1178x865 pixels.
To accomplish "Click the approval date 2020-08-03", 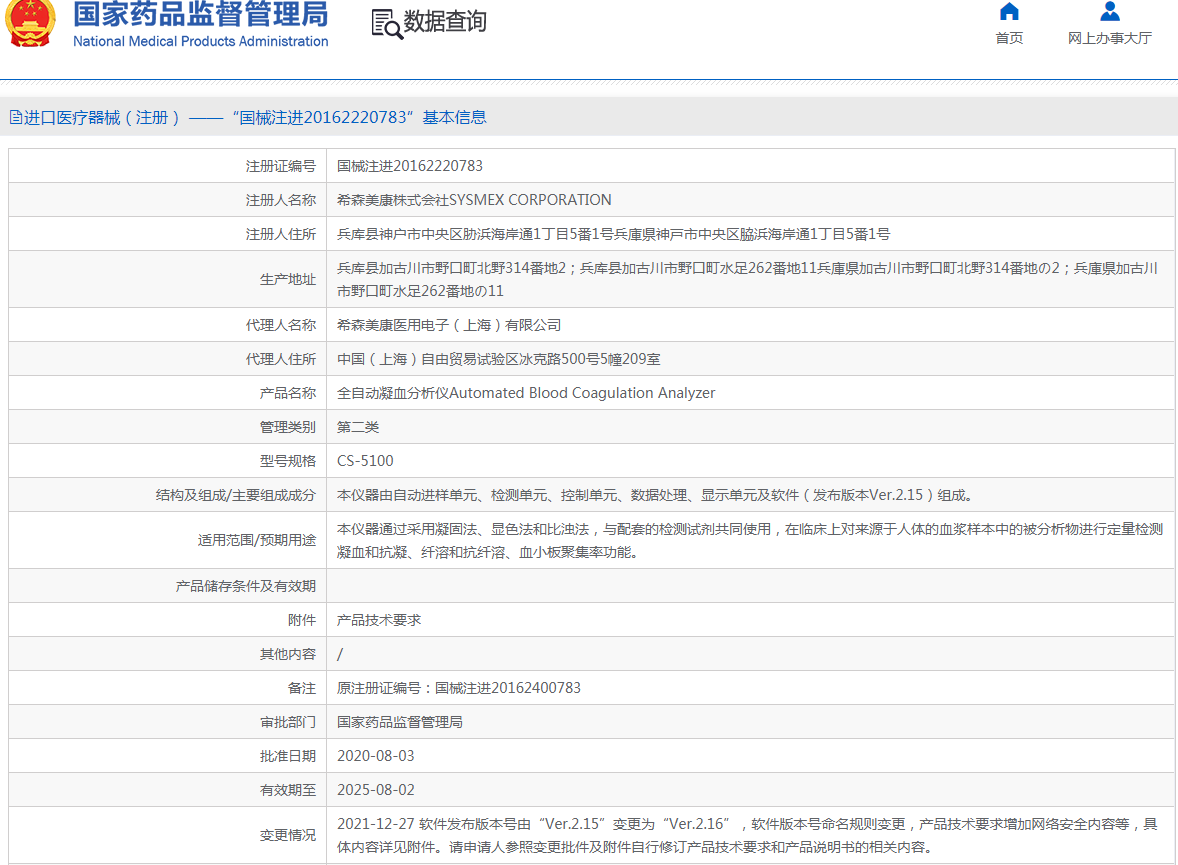I will coord(375,756).
